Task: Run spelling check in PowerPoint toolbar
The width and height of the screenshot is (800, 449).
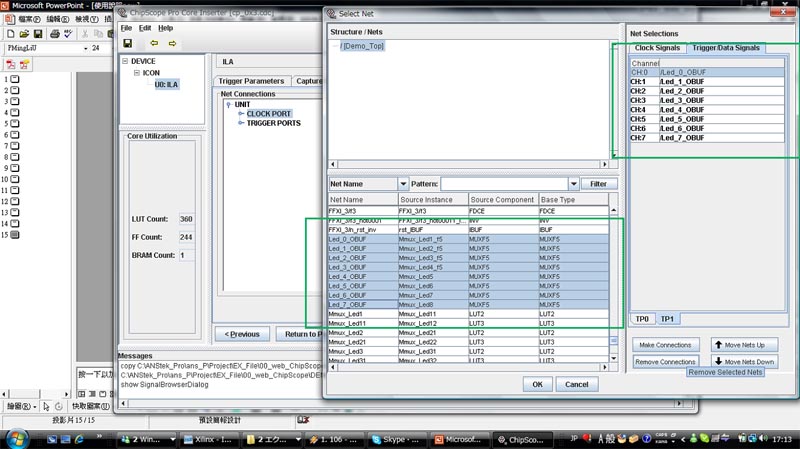Action: click(x=68, y=34)
